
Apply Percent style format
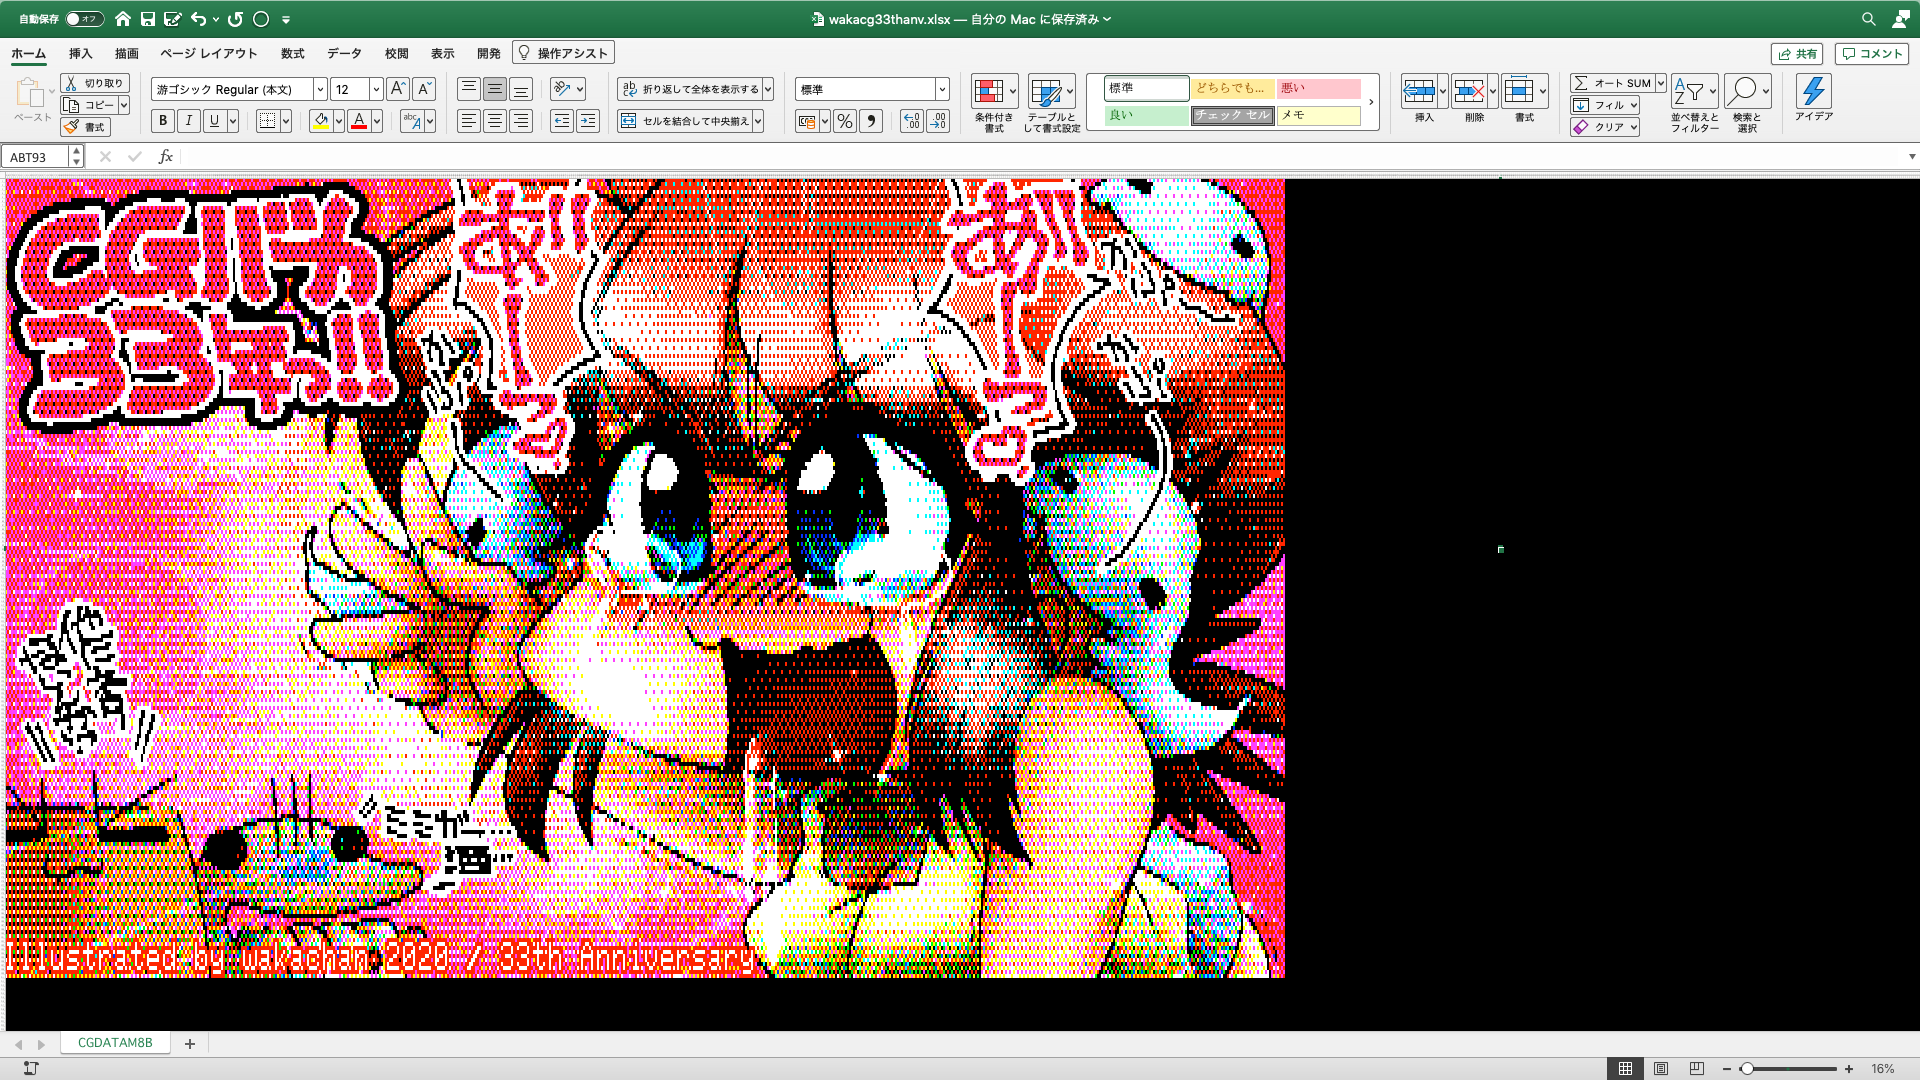[845, 121]
